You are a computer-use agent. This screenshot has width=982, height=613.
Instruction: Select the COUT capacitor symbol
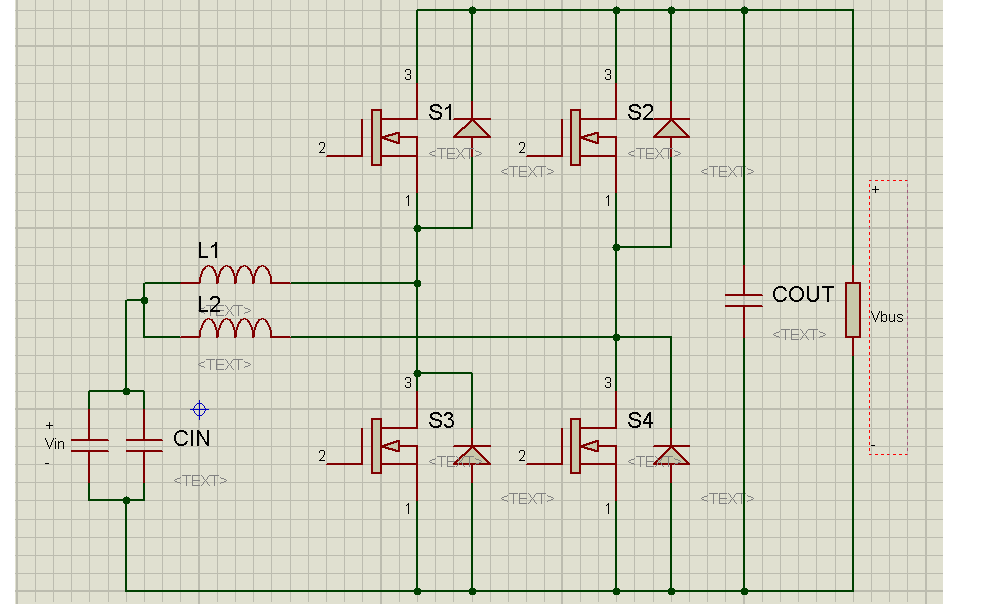pos(744,301)
